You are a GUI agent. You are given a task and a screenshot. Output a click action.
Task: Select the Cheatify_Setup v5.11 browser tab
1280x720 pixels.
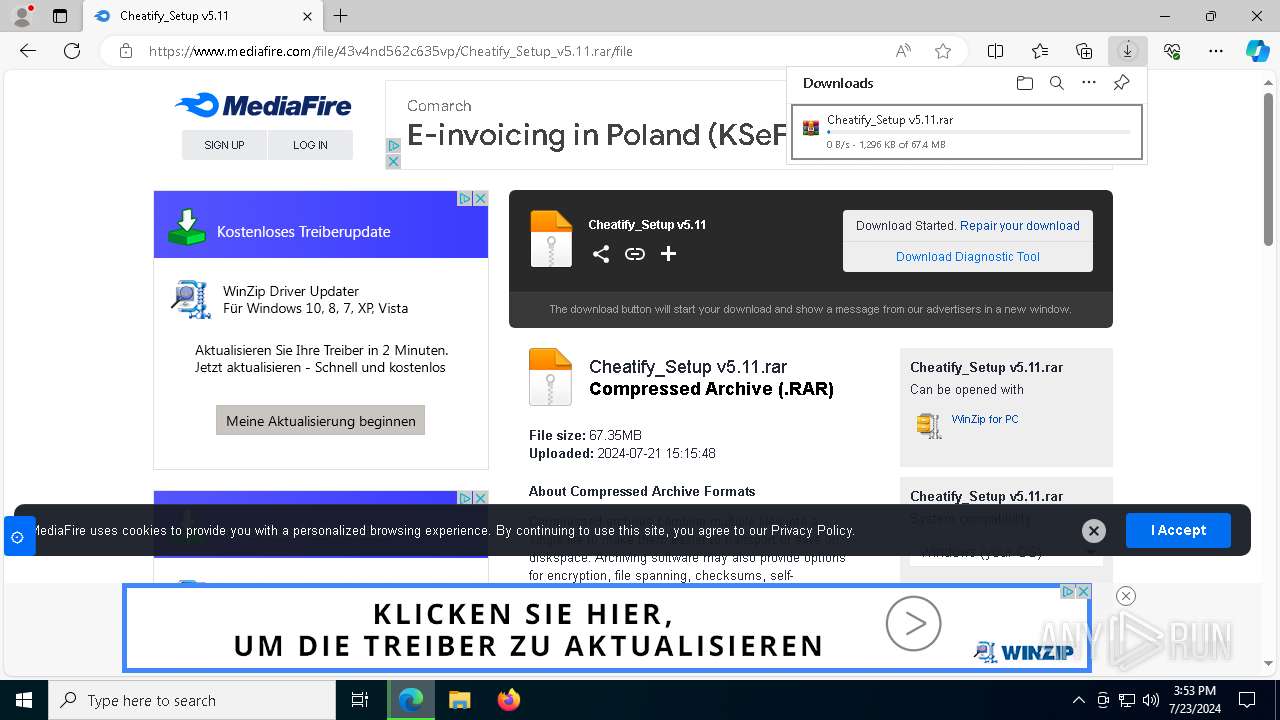coord(203,16)
